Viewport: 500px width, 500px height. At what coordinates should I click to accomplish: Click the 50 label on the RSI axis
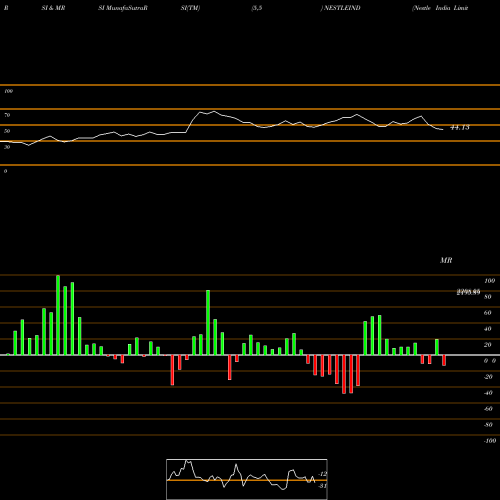pyautogui.click(x=7, y=131)
